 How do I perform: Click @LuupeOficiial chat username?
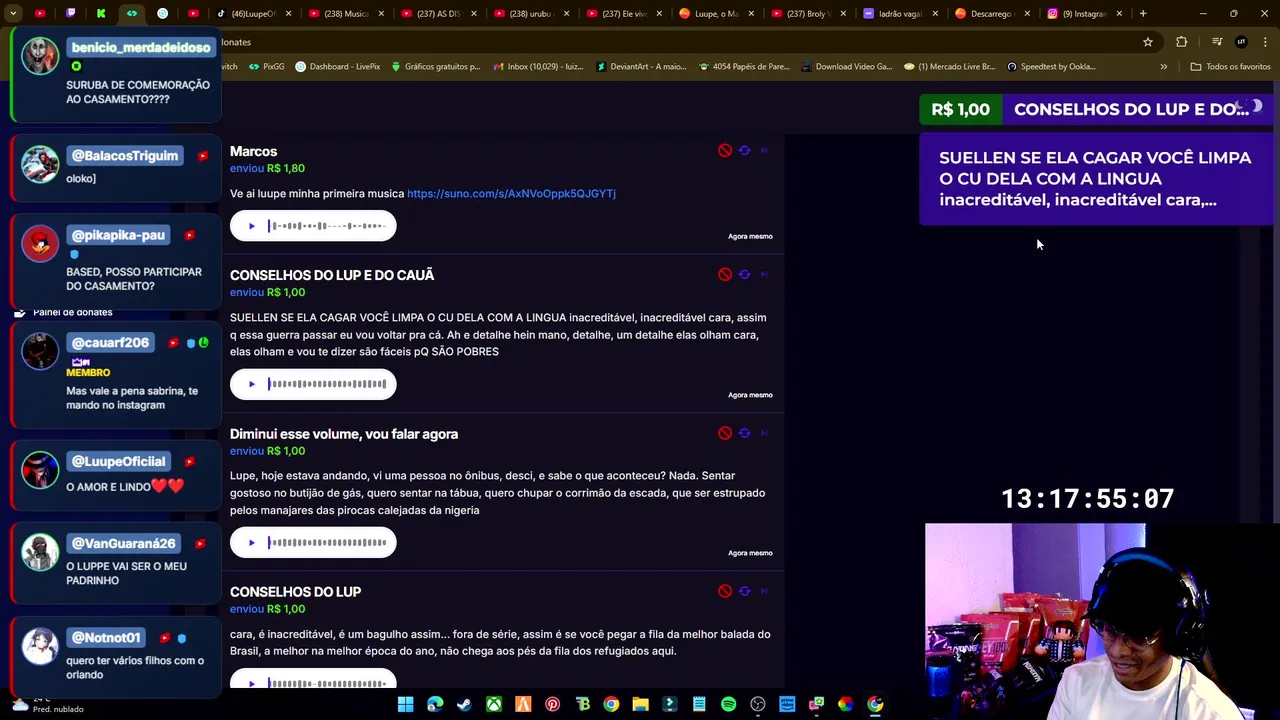tap(118, 462)
